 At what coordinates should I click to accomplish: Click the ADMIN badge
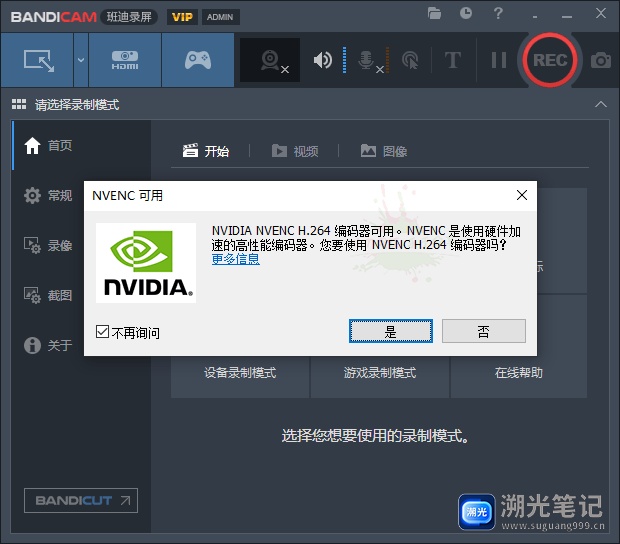pyautogui.click(x=220, y=17)
